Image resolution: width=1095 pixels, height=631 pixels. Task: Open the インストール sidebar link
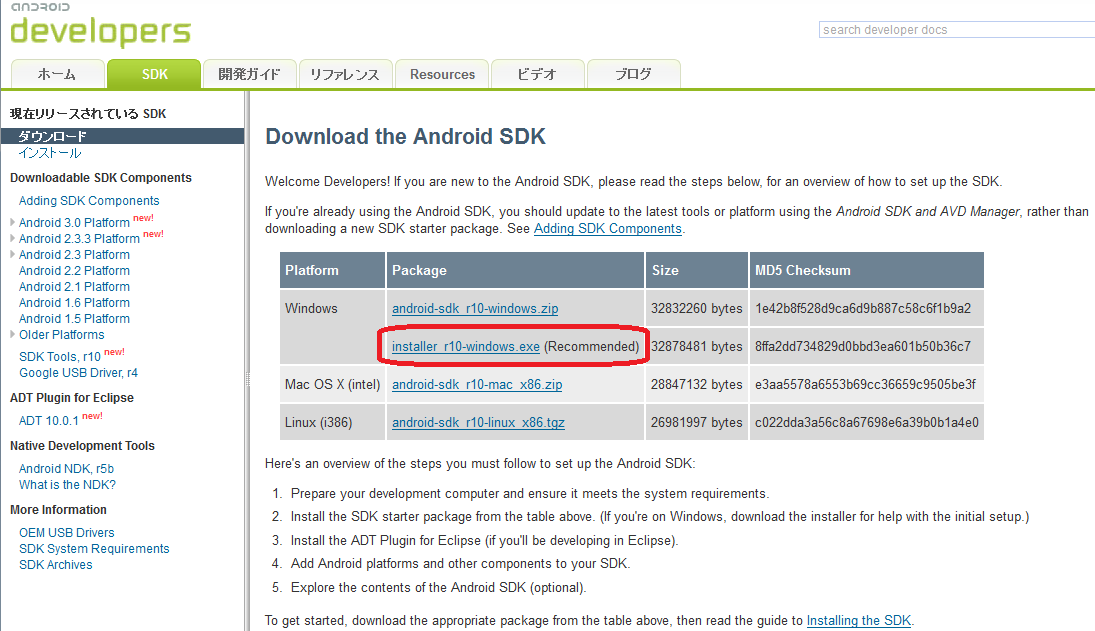[50, 153]
